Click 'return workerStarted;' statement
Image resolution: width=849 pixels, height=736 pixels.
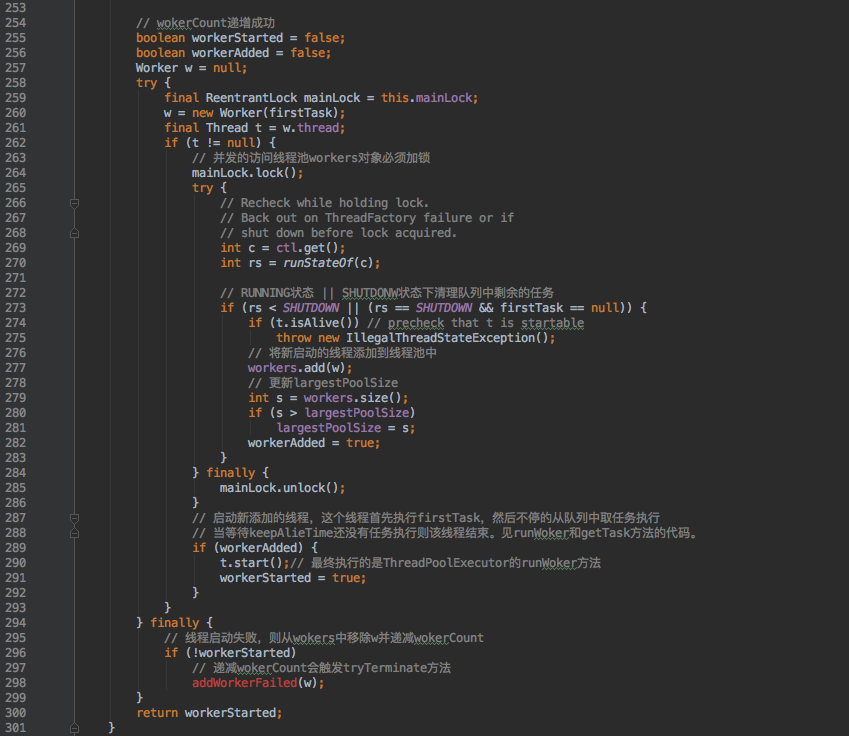pyautogui.click(x=209, y=713)
